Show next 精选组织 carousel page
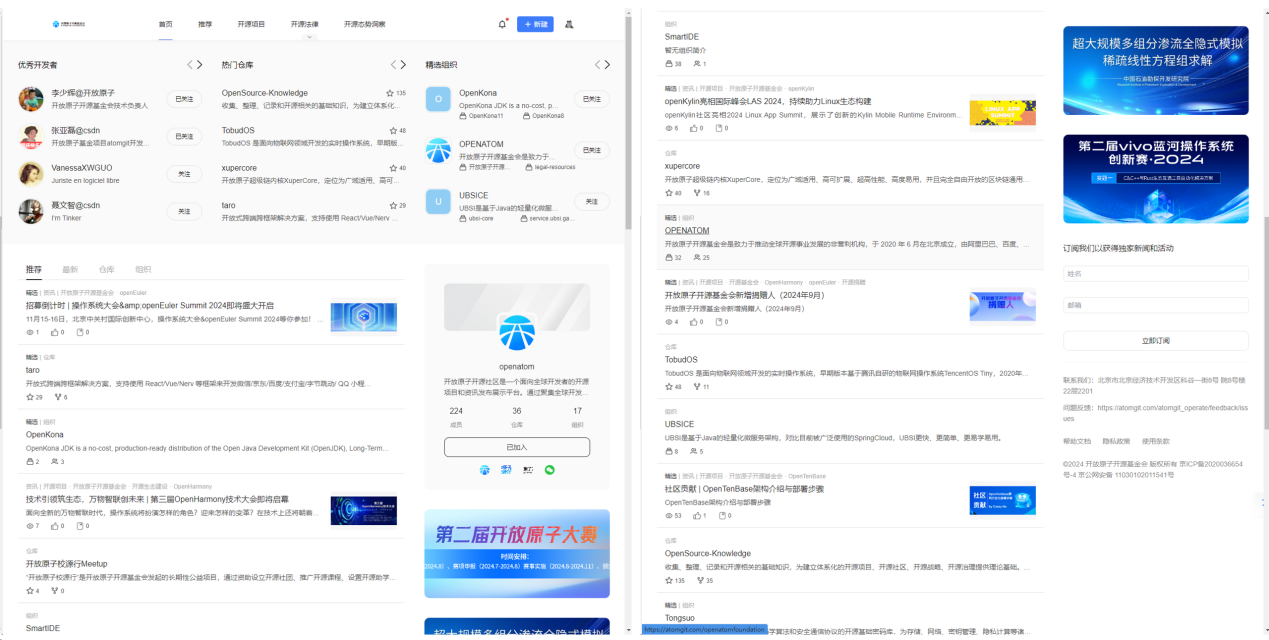 [x=607, y=65]
